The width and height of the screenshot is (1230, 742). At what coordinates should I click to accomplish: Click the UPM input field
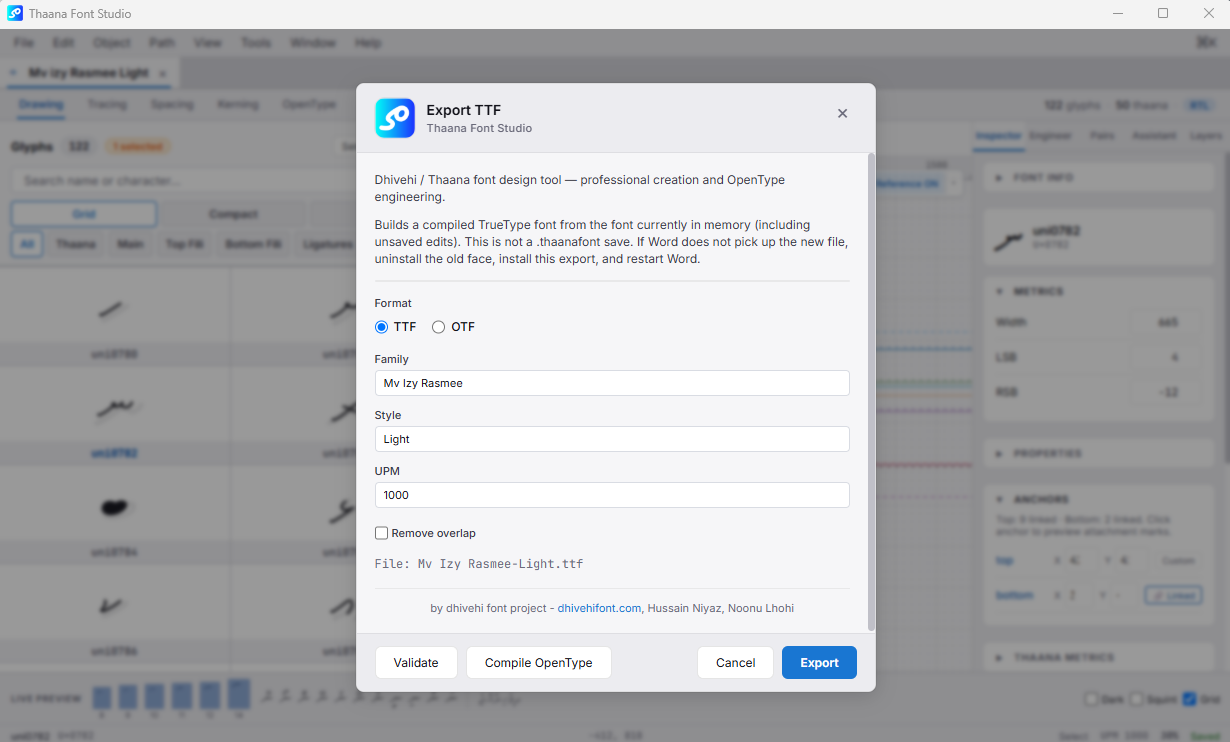[612, 495]
